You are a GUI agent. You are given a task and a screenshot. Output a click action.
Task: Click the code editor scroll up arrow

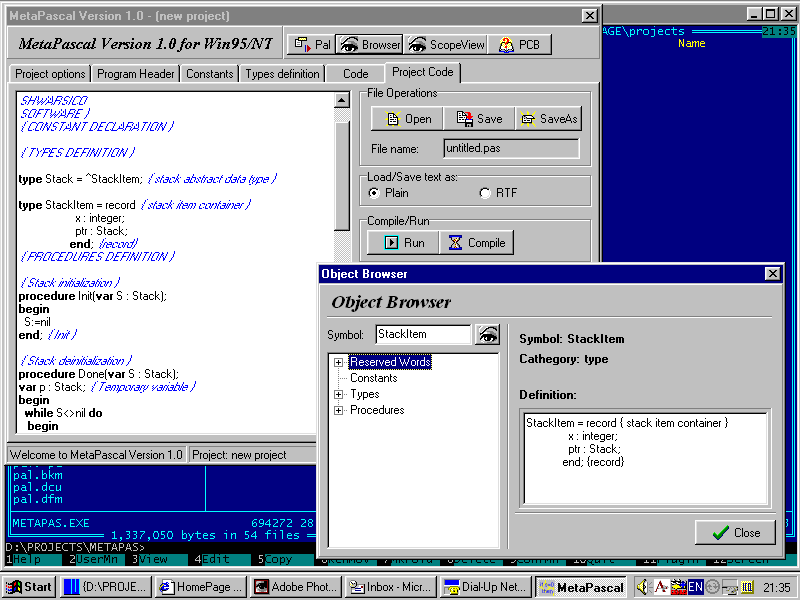341,100
